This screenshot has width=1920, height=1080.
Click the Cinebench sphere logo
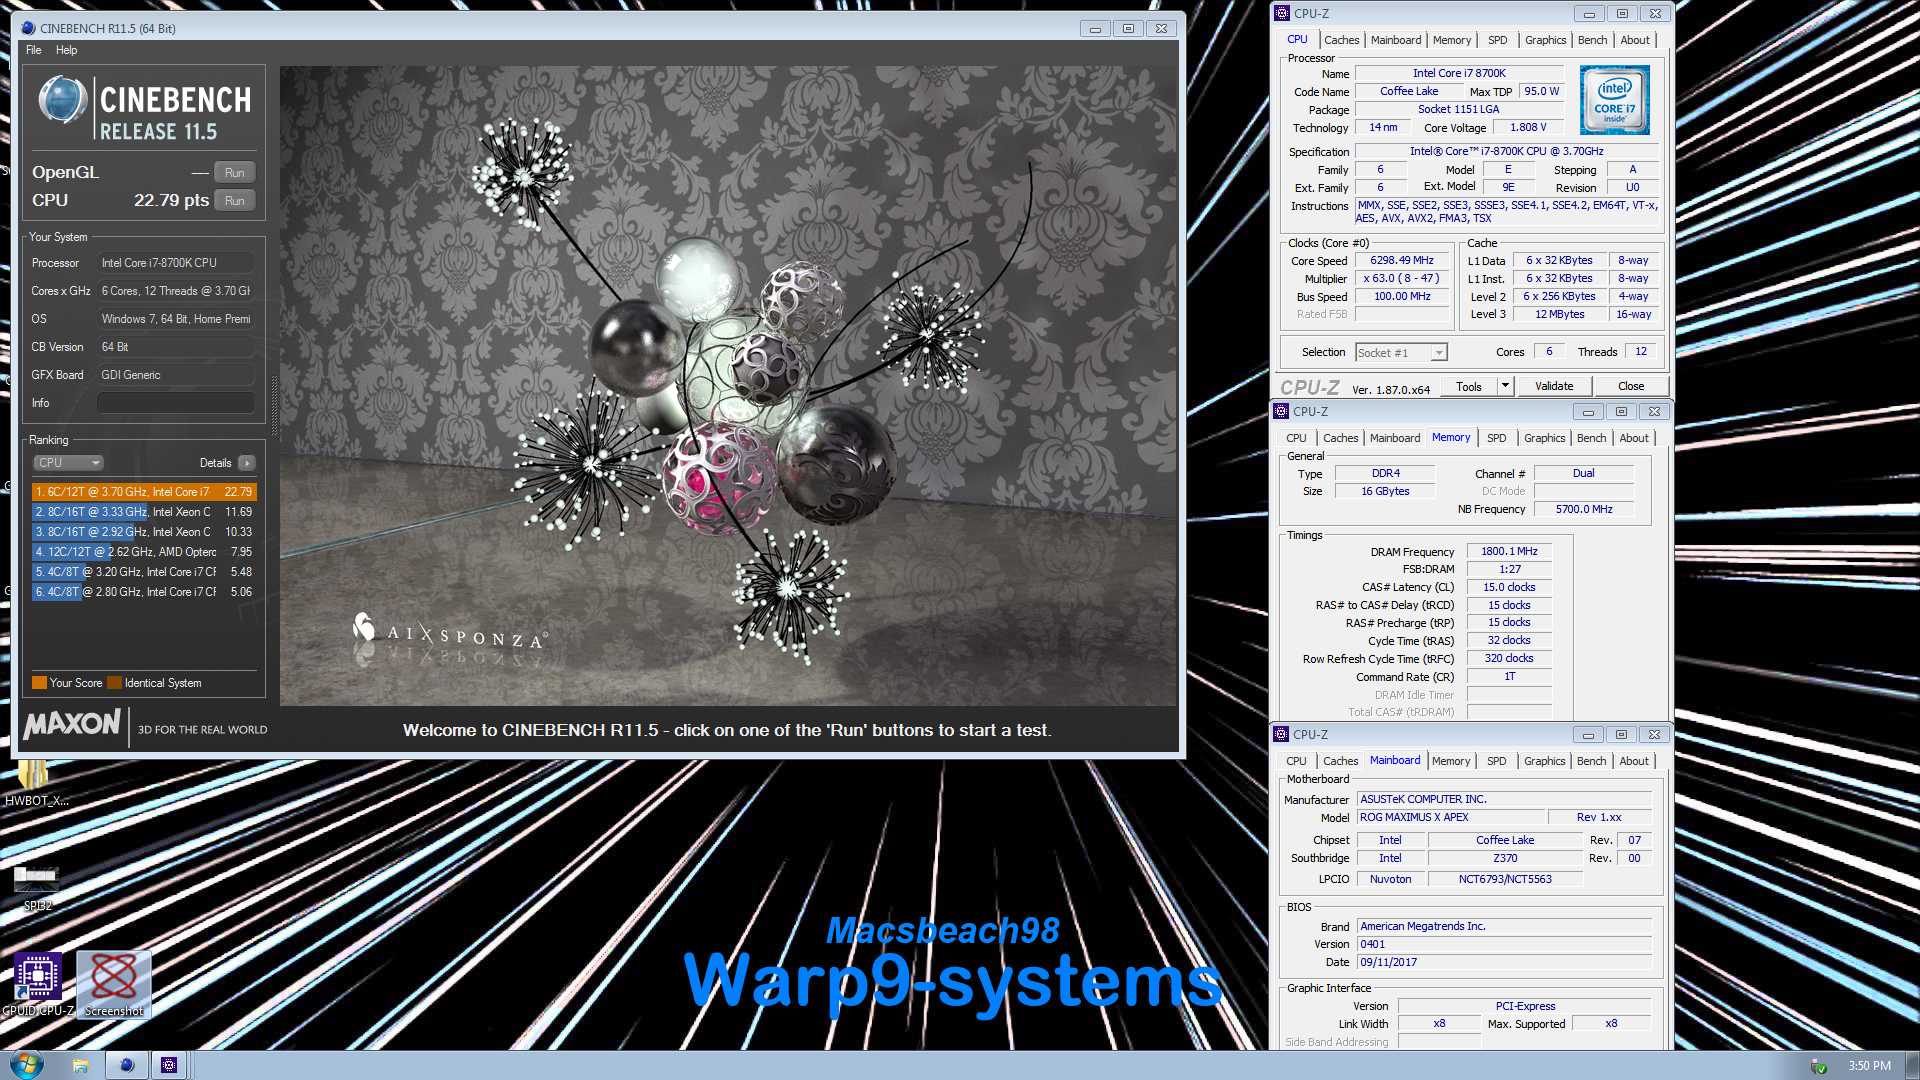click(62, 100)
